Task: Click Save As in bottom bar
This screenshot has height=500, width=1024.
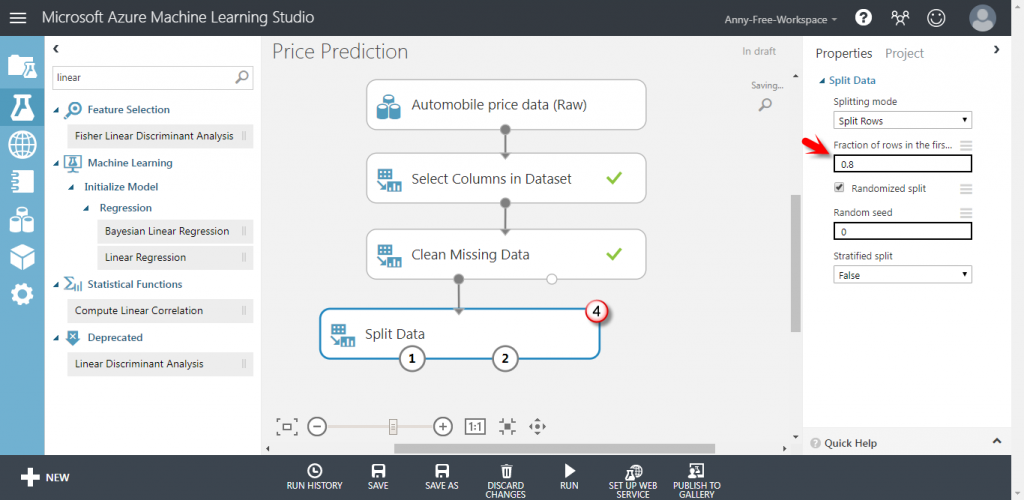Action: click(441, 477)
